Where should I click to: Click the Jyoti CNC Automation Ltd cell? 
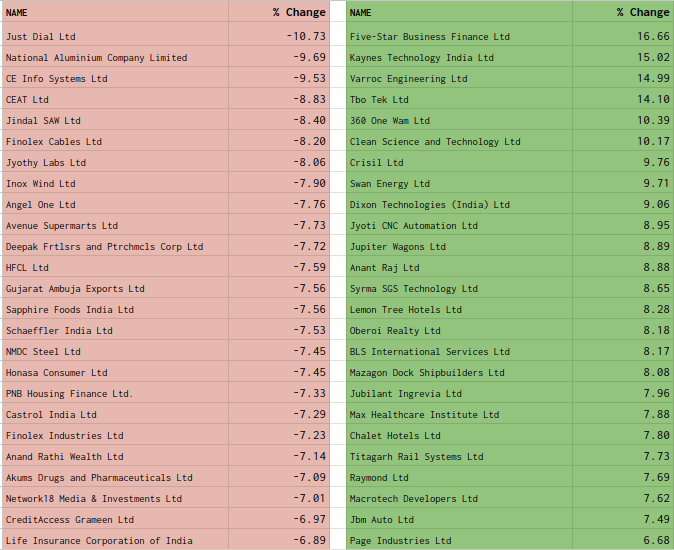point(459,226)
